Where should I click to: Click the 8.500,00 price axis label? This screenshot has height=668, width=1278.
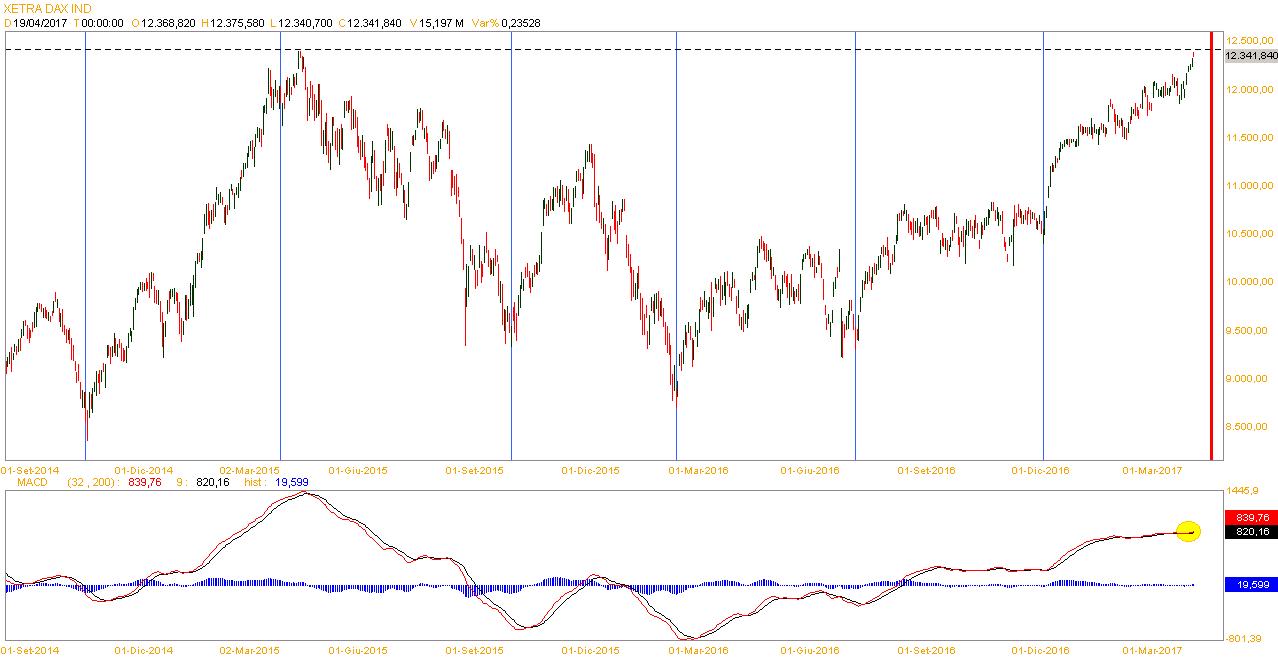click(x=1250, y=427)
